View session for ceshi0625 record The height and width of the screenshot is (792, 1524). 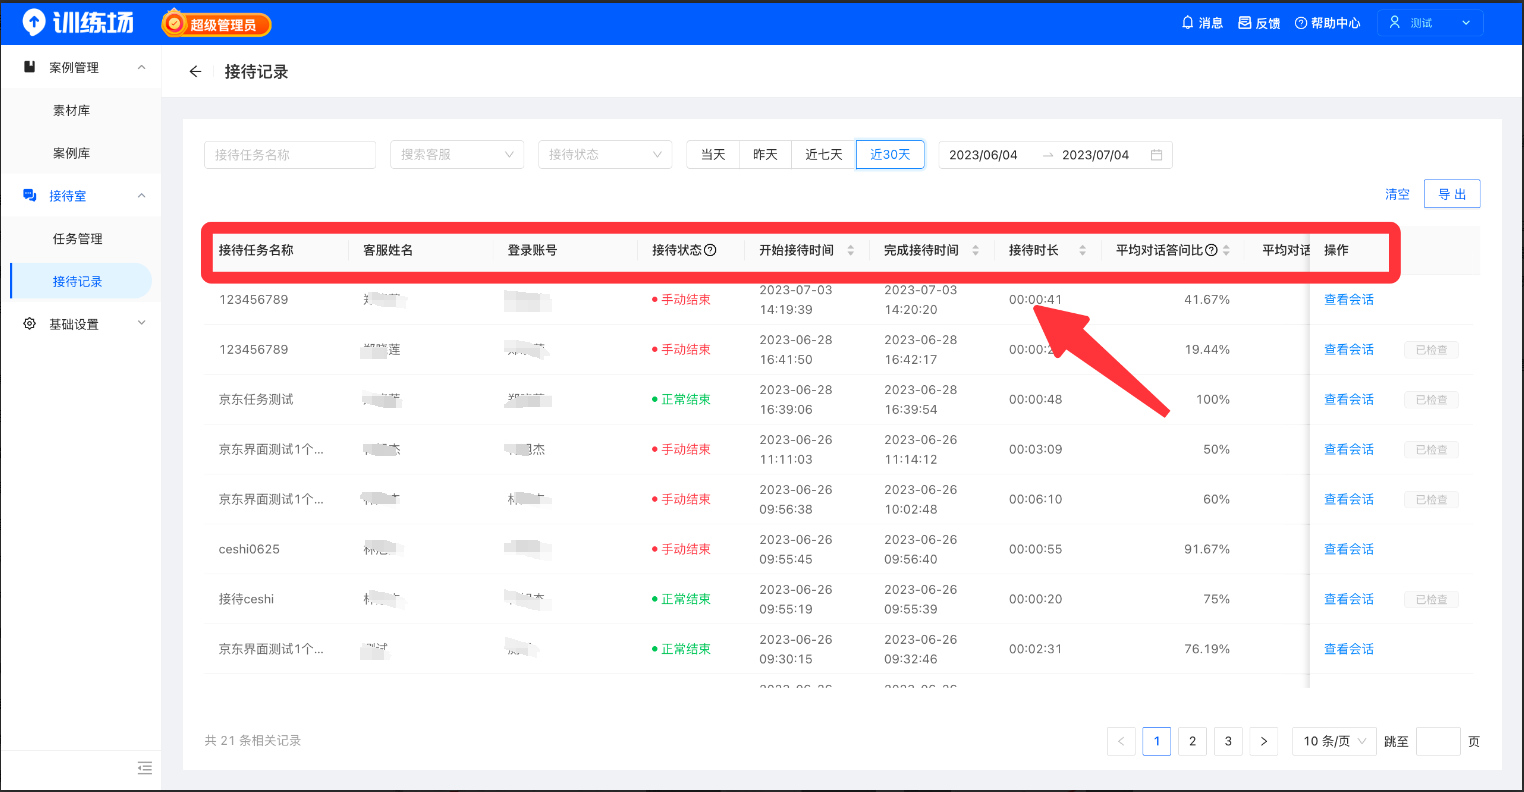pyautogui.click(x=1349, y=550)
